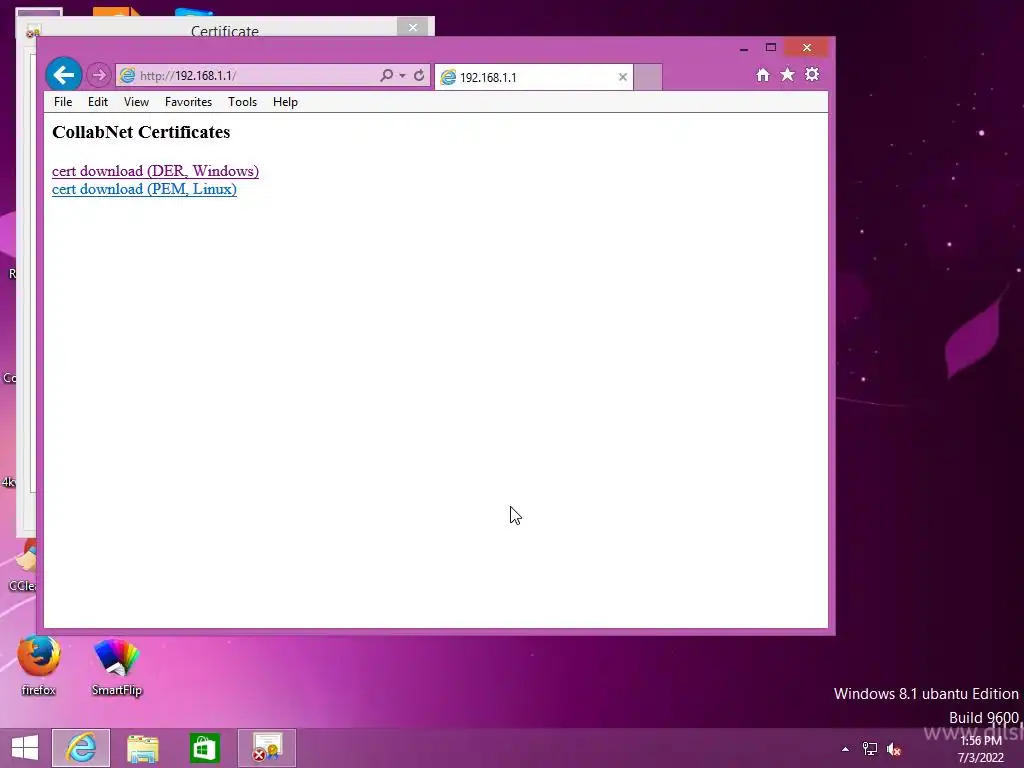Viewport: 1024px width, 768px height.
Task: Open the View menu
Action: tap(136, 102)
